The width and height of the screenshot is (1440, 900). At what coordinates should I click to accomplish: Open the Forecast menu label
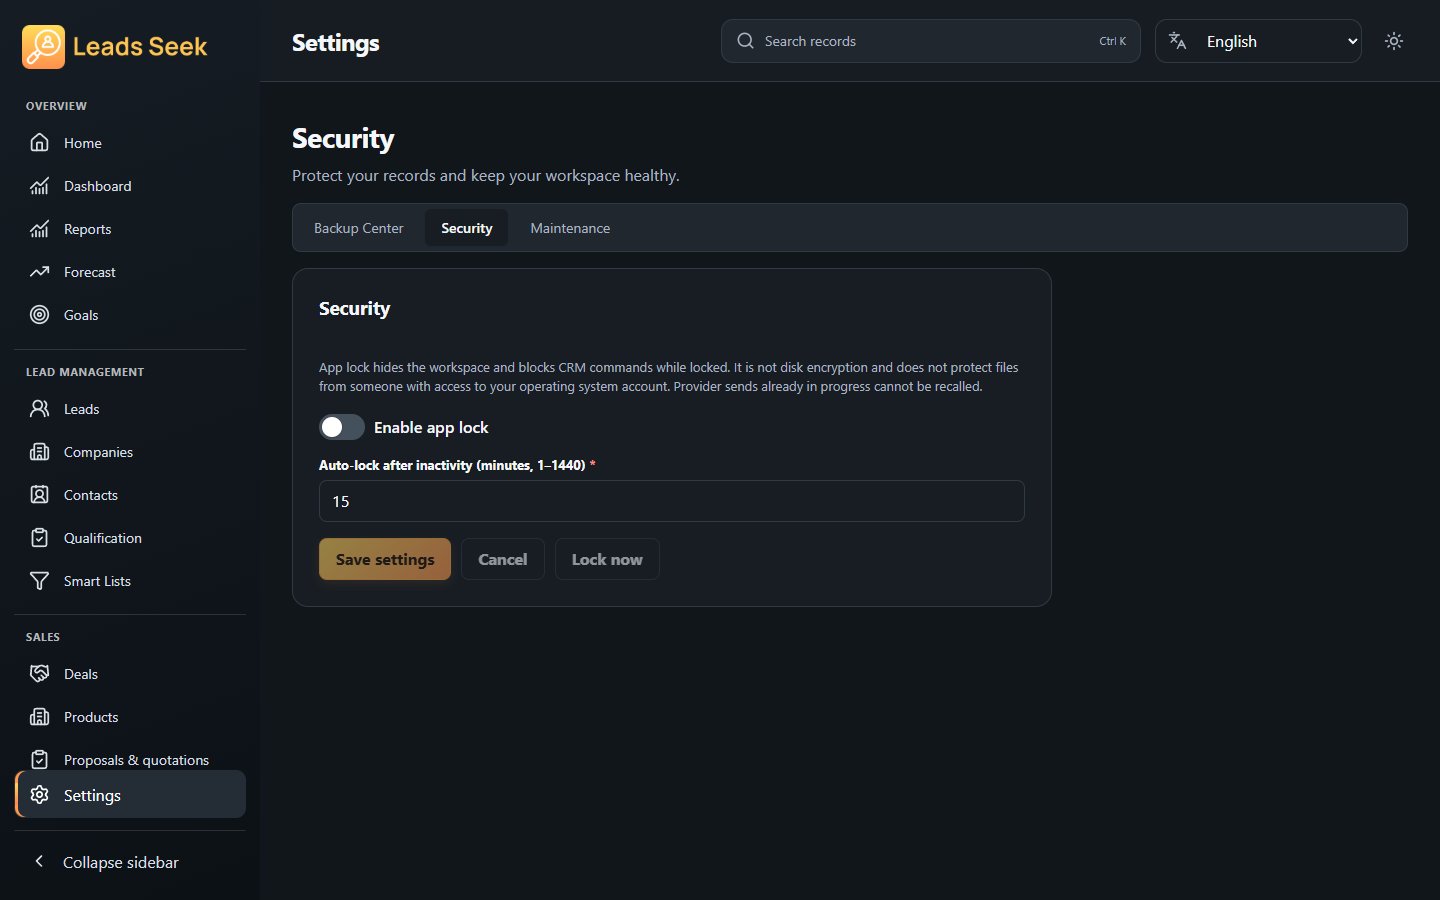point(90,272)
